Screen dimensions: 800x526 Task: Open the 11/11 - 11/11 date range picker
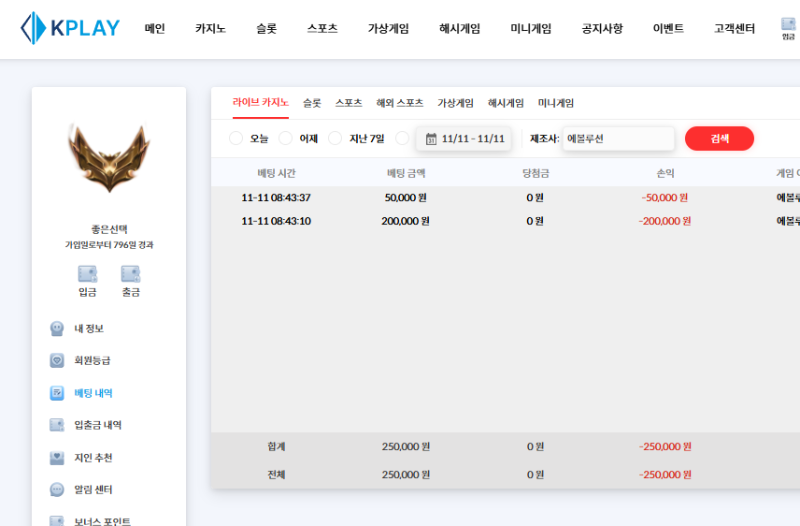tap(473, 139)
